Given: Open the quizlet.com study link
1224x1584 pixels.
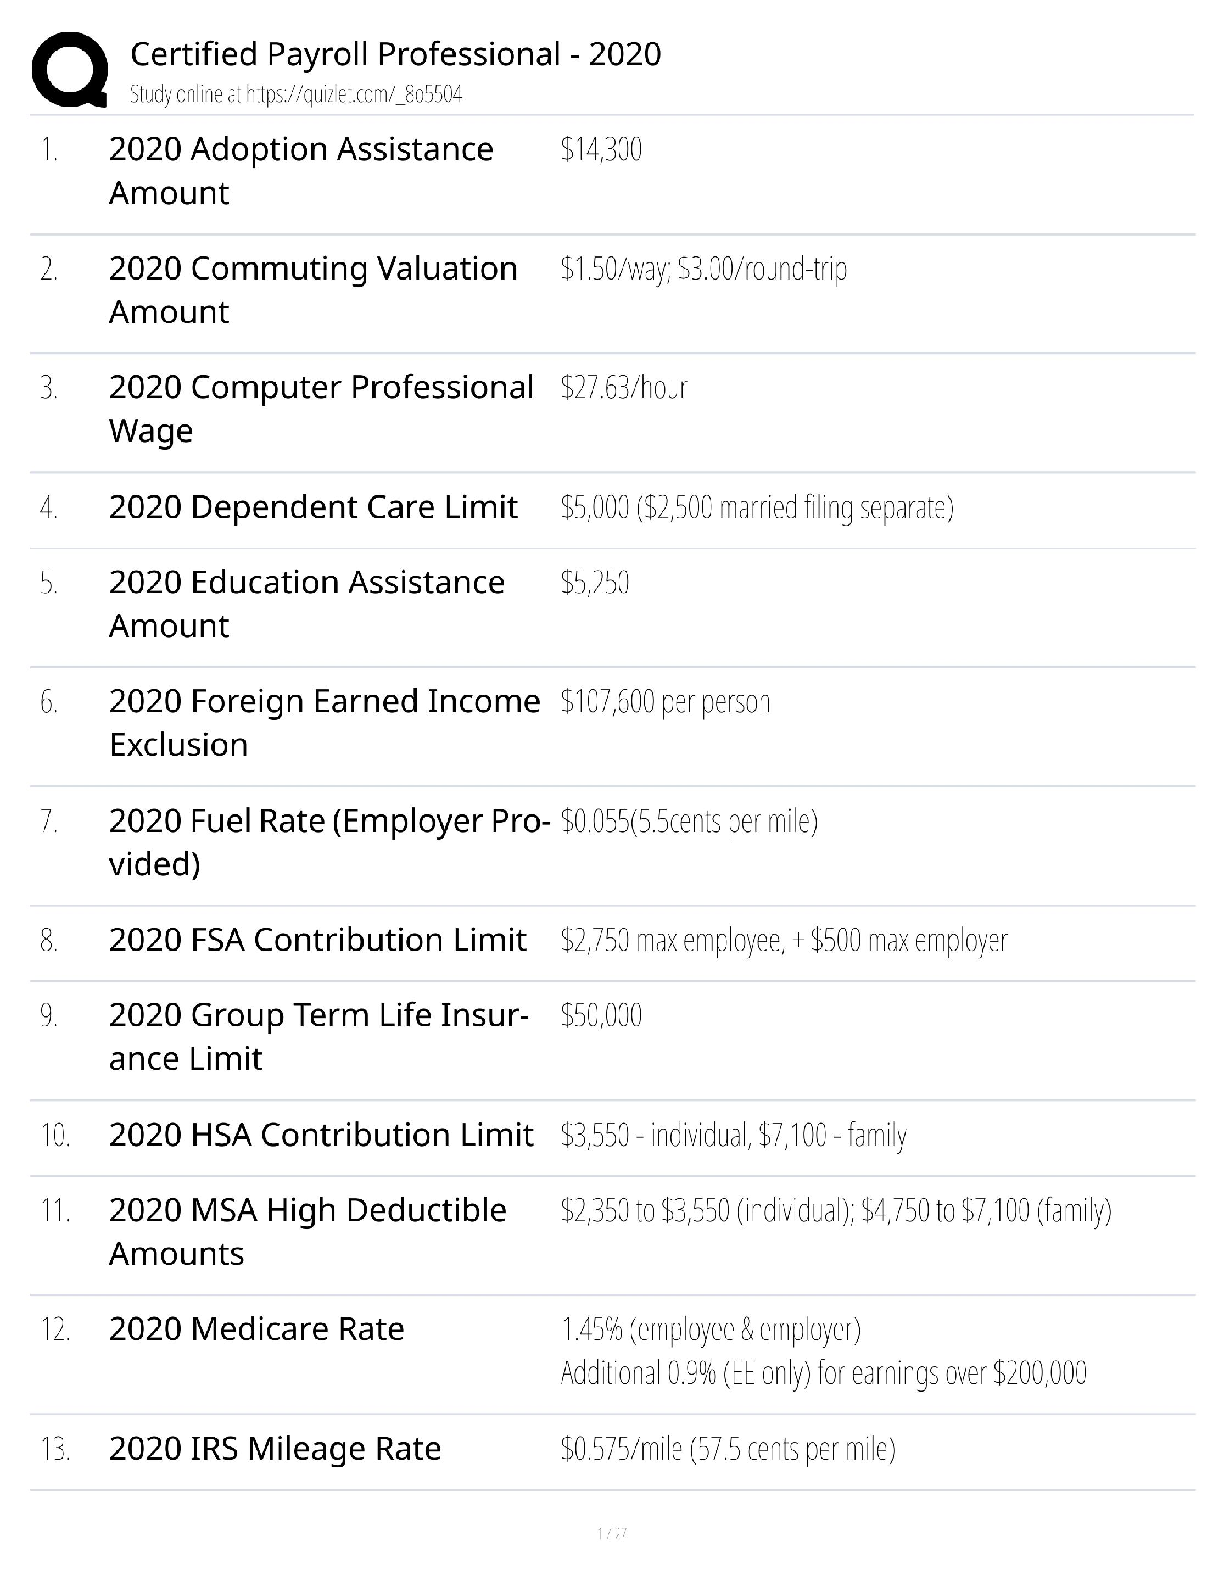Looking at the screenshot, I should click(296, 95).
